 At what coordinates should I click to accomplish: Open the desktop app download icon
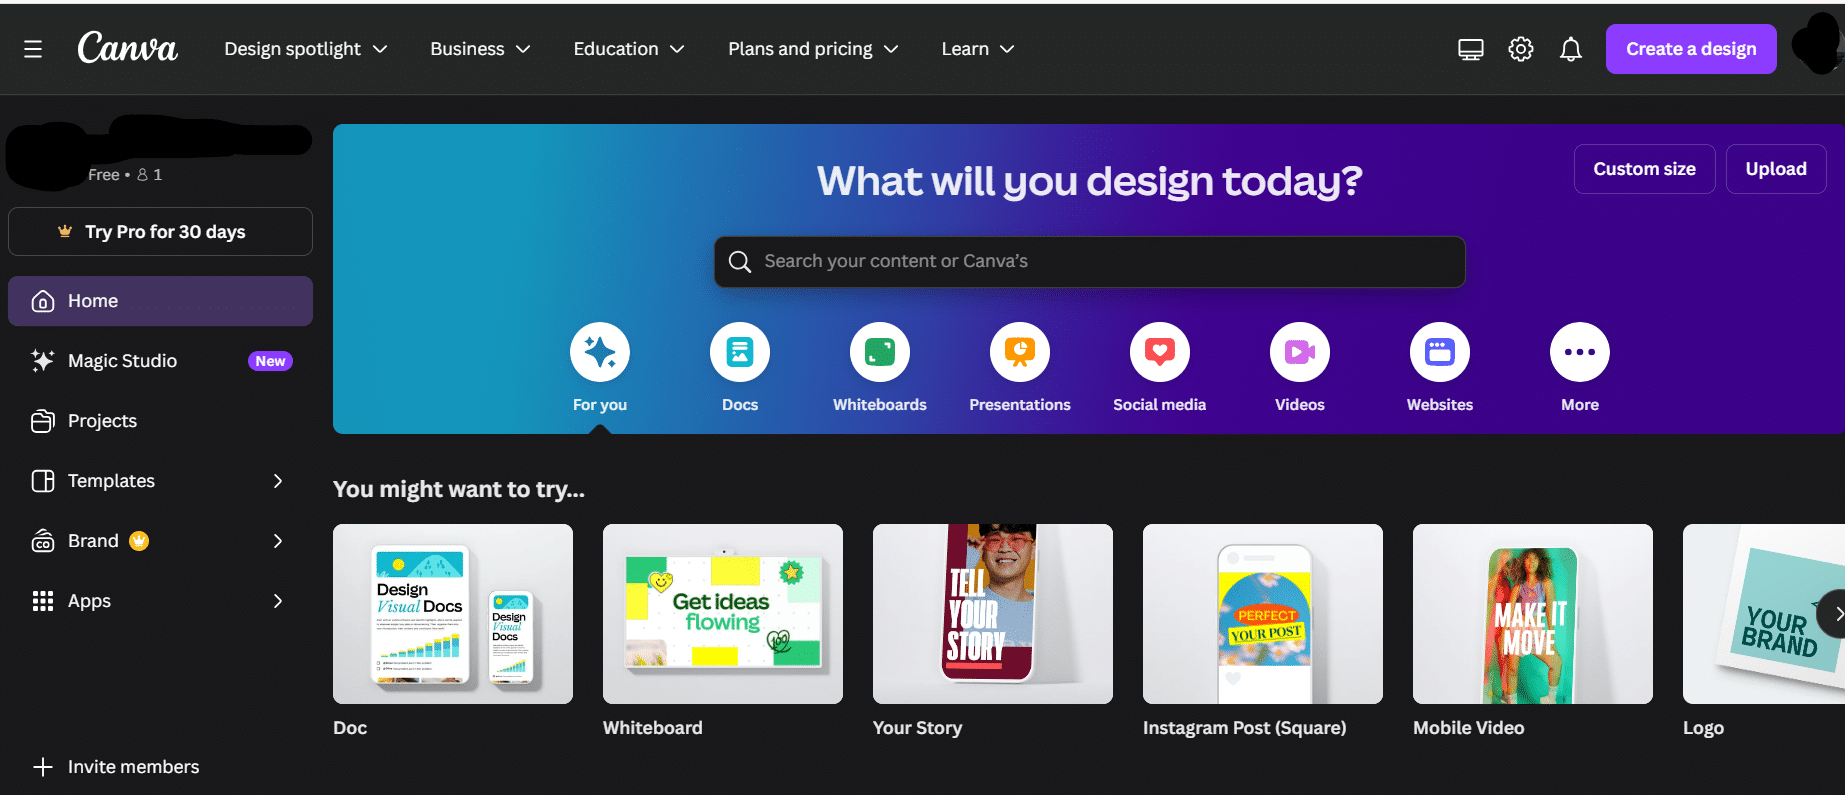coord(1471,49)
